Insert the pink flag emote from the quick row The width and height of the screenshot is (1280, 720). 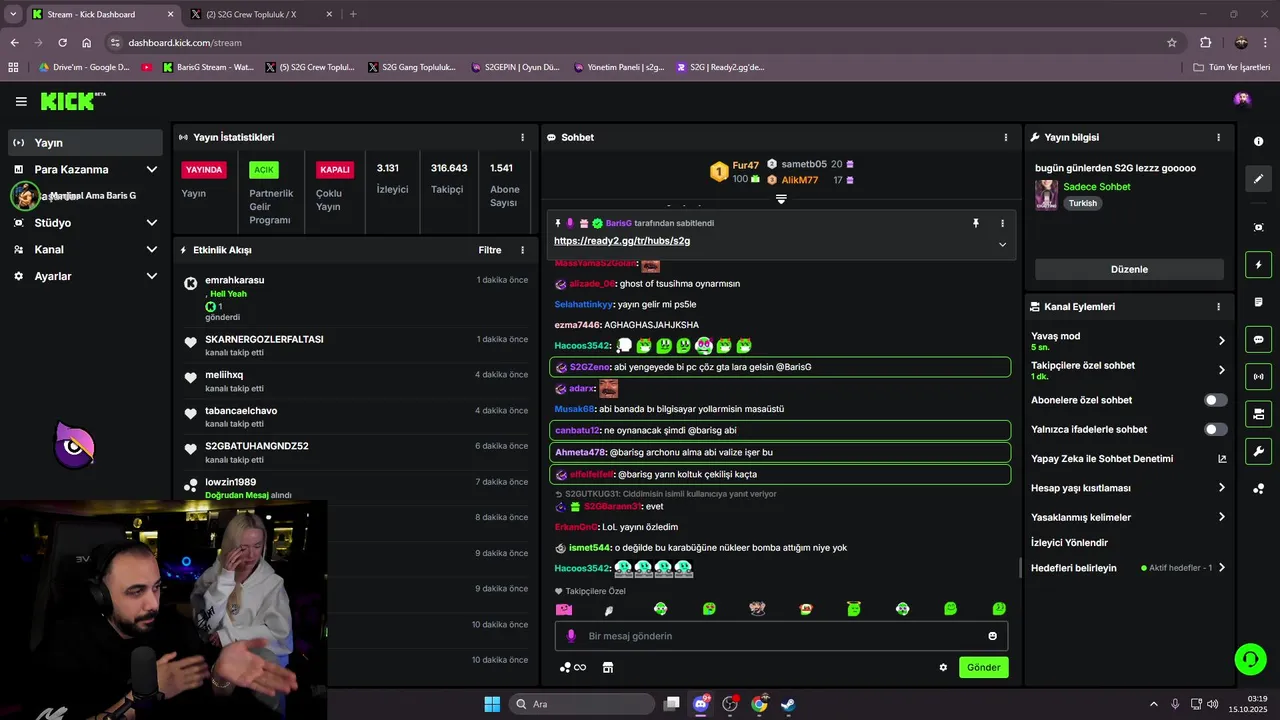(564, 609)
